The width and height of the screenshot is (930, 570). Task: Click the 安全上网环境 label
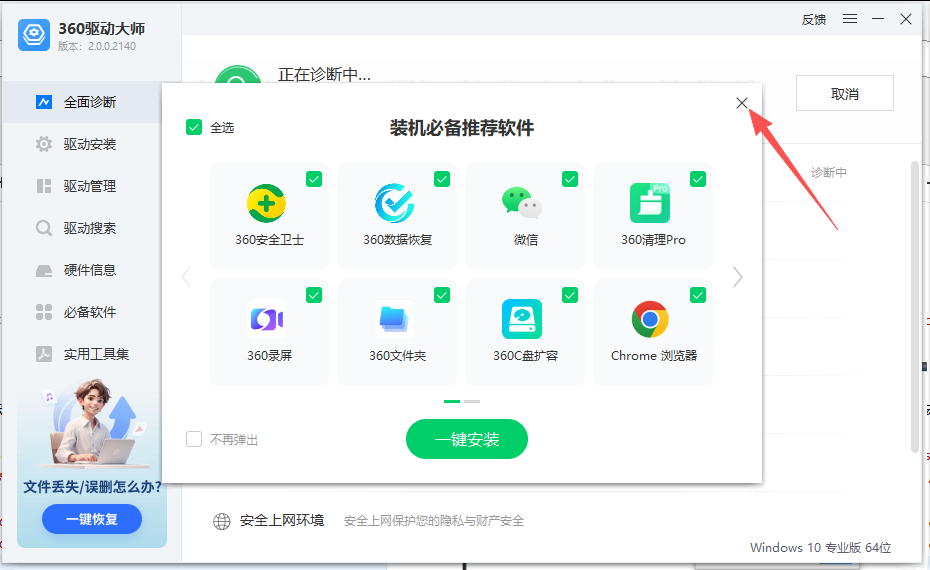[282, 521]
